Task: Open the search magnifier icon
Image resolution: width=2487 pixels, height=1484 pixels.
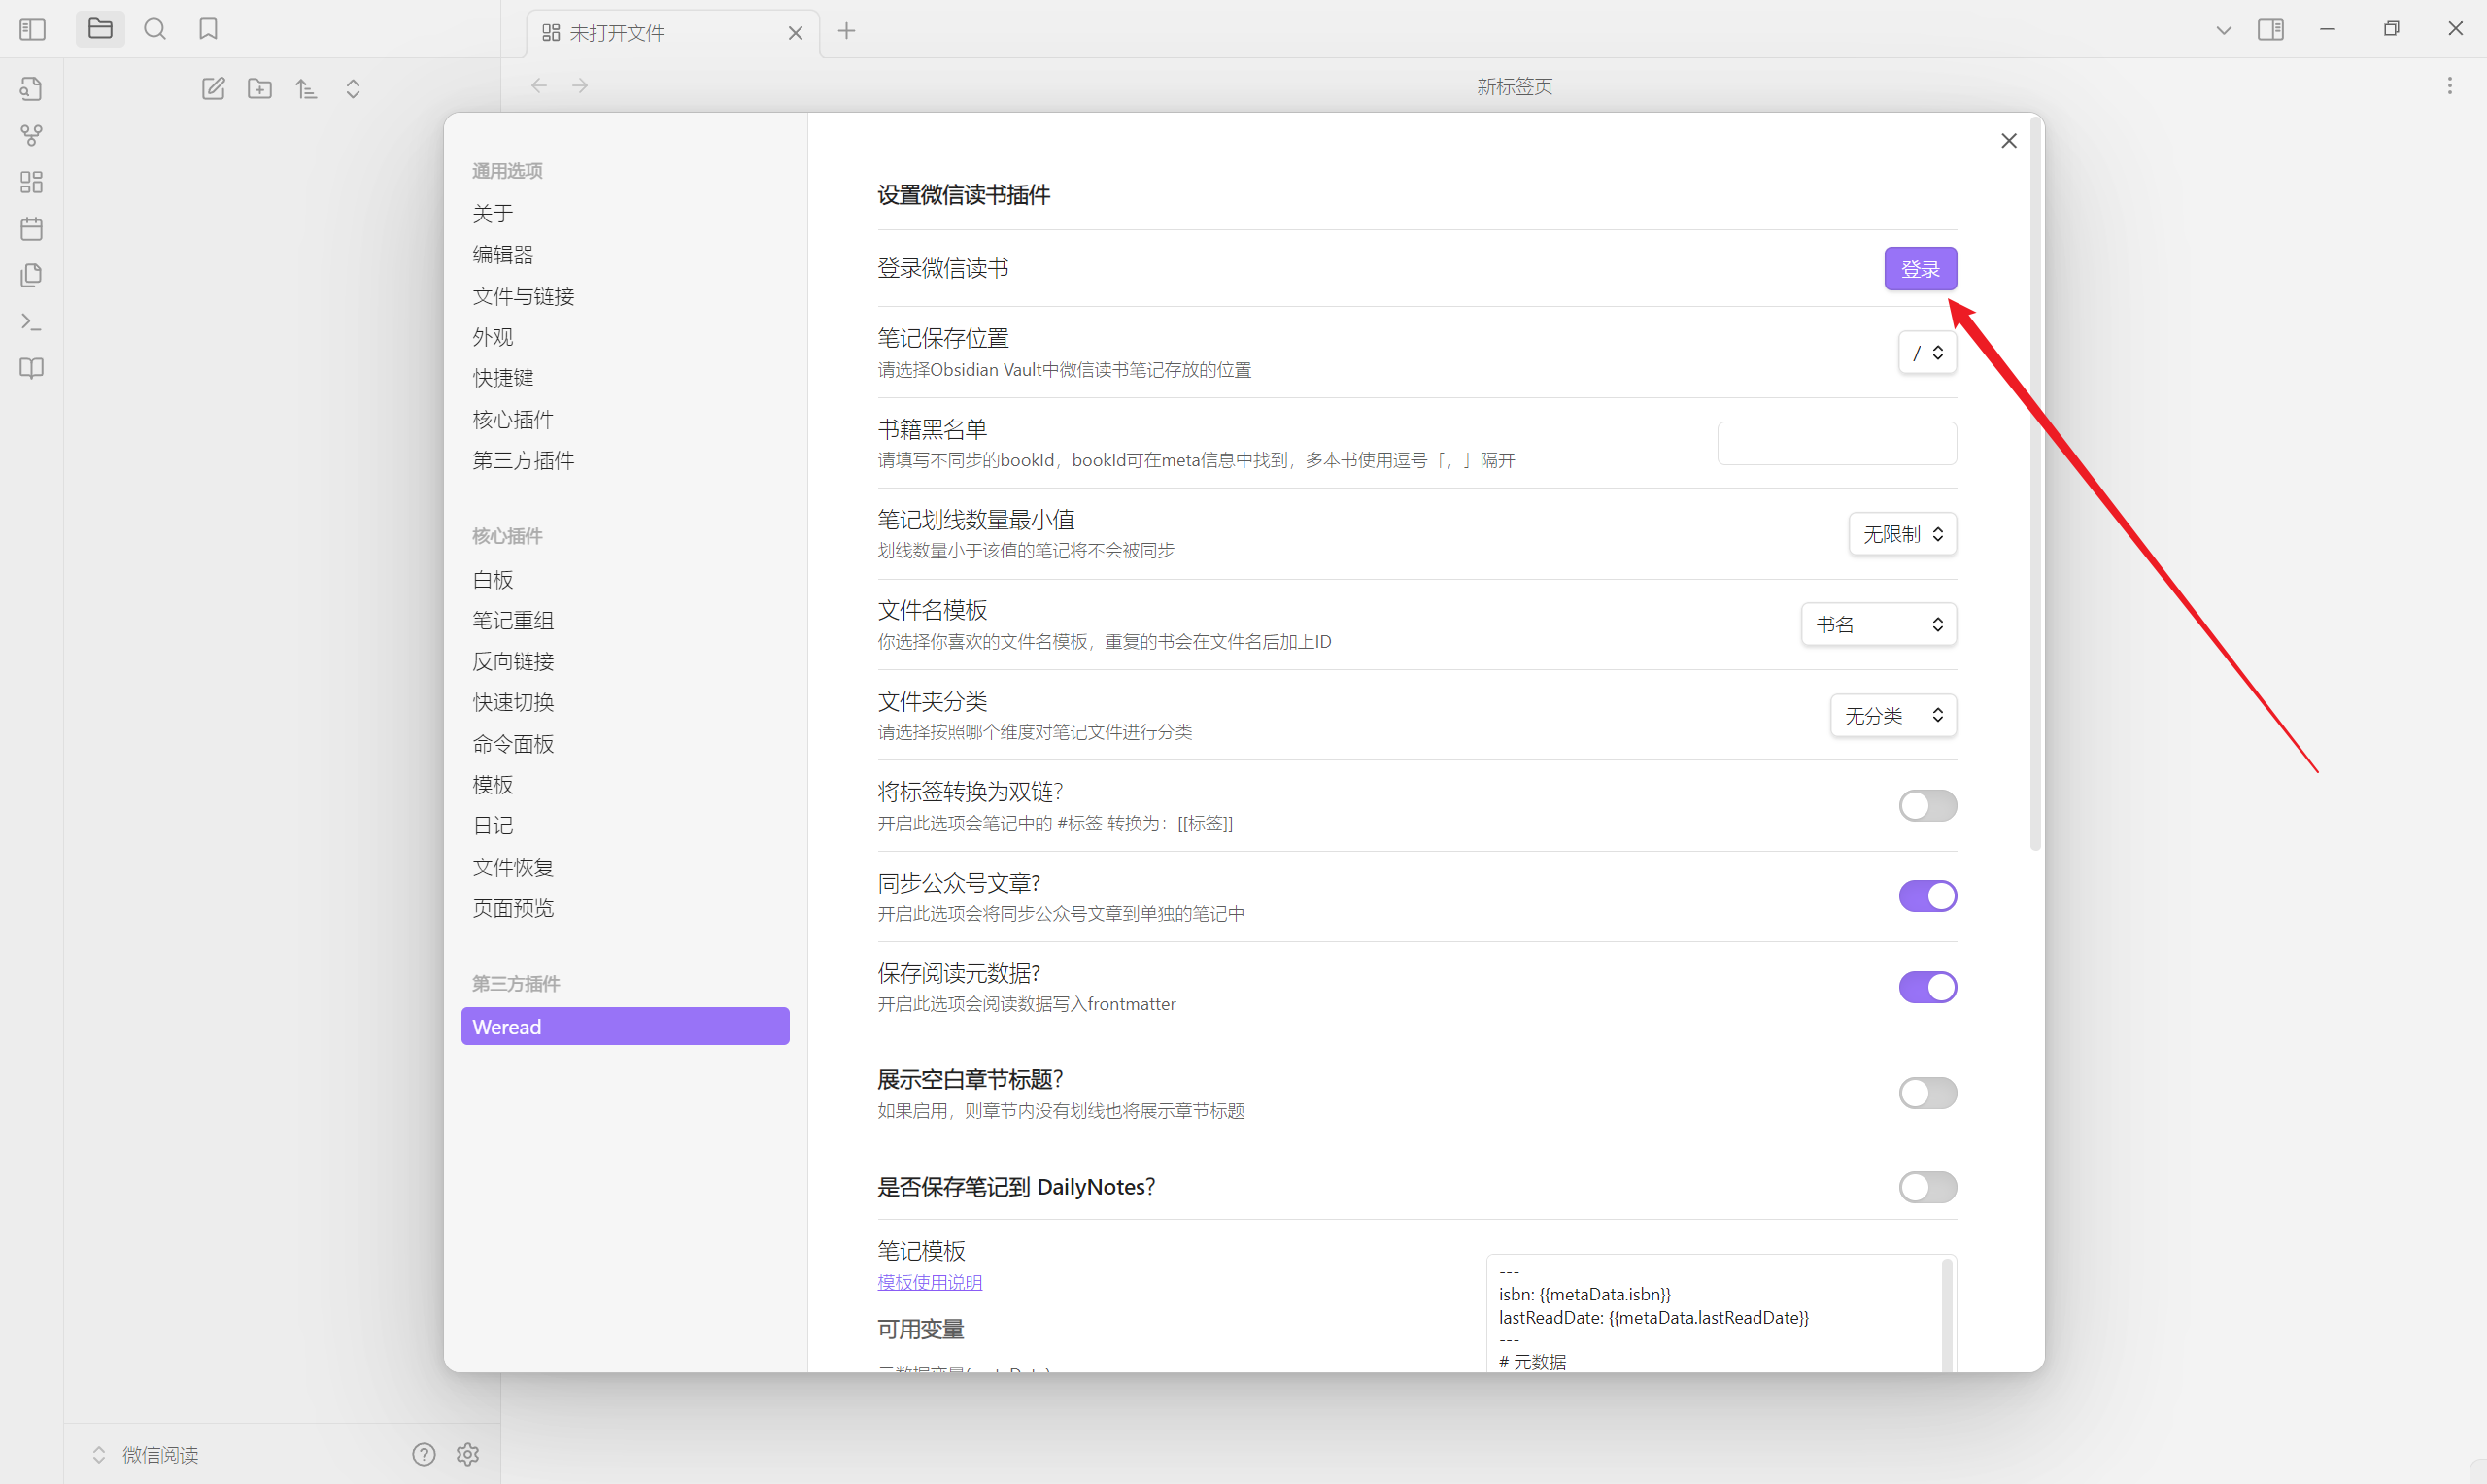Action: pos(155,29)
